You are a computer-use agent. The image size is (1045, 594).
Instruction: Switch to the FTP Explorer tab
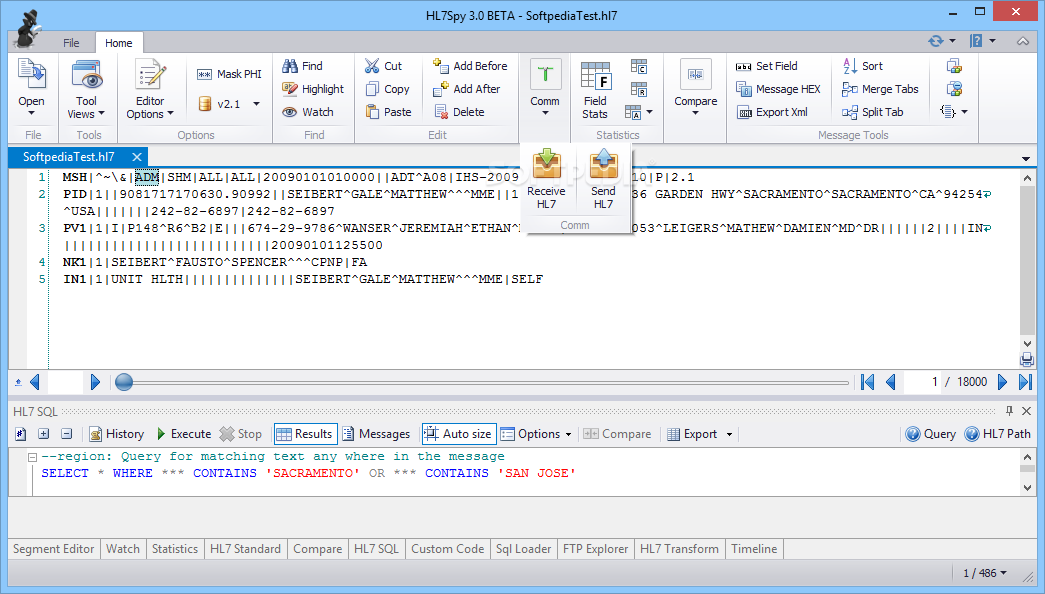pyautogui.click(x=595, y=549)
